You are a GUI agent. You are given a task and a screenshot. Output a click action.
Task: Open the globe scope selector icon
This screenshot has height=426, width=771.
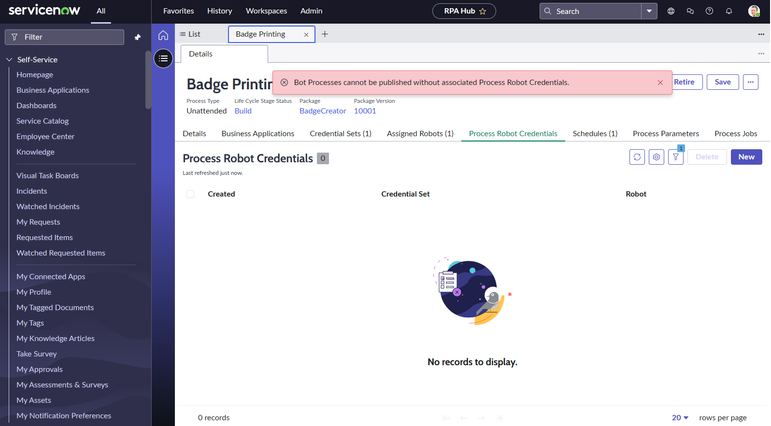[x=671, y=11]
